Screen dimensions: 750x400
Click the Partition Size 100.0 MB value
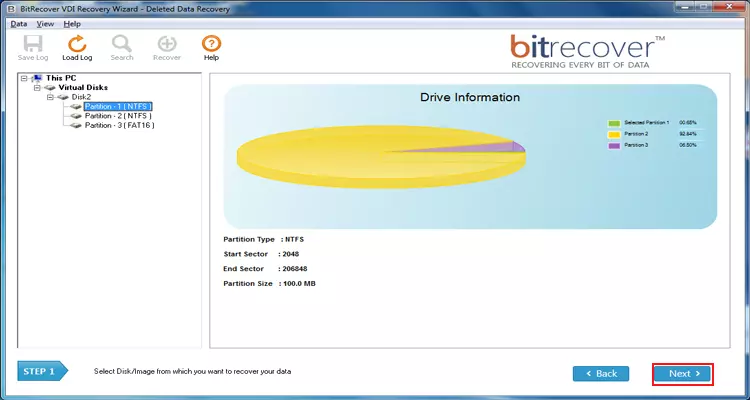pos(299,284)
